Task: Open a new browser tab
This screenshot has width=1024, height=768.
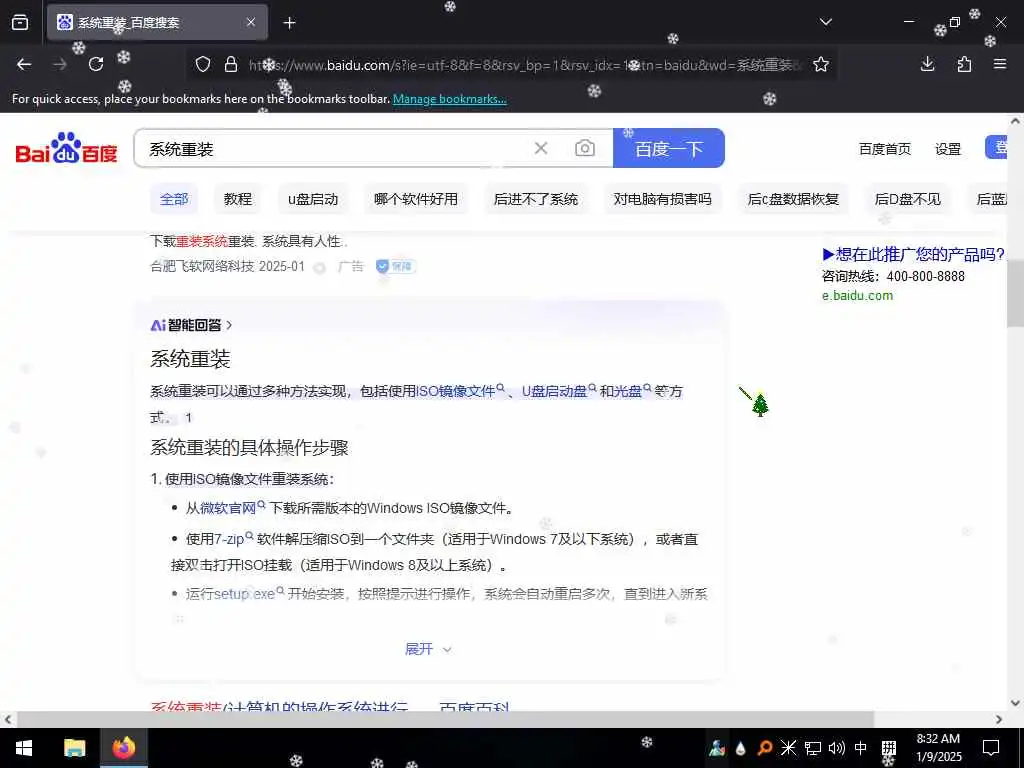Action: 289,23
